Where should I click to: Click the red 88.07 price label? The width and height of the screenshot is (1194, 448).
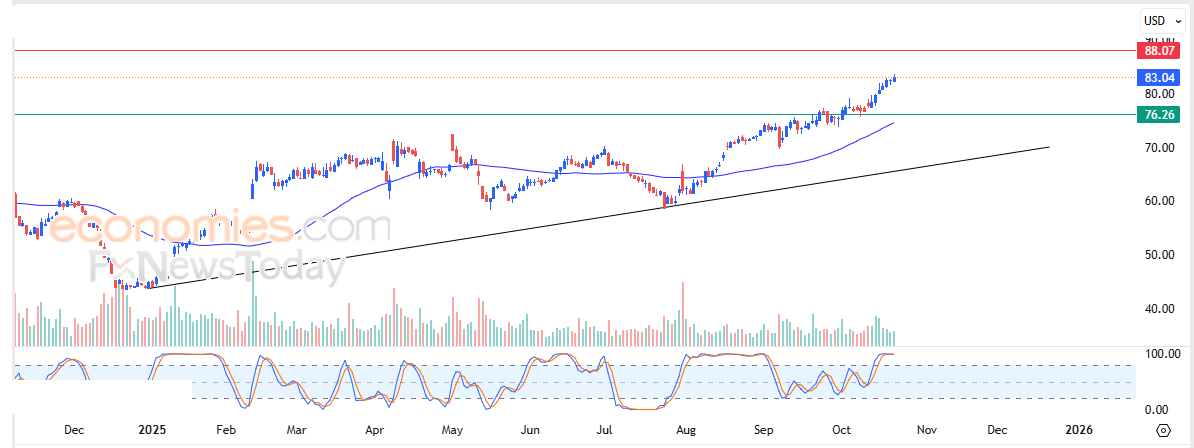[1158, 50]
